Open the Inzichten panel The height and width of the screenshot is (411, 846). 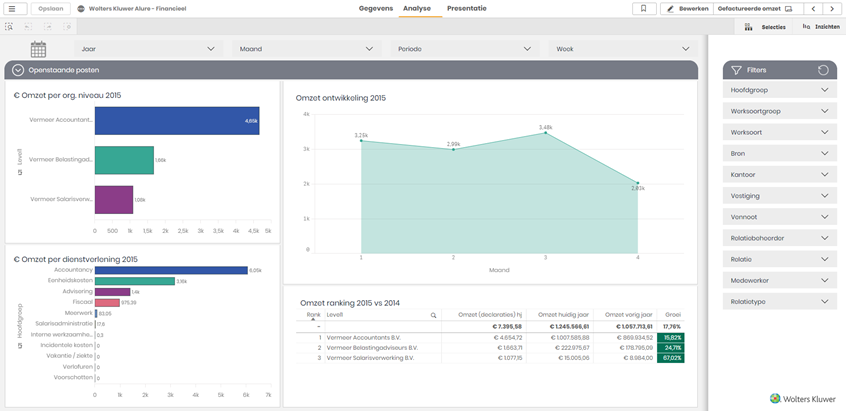[x=820, y=26]
